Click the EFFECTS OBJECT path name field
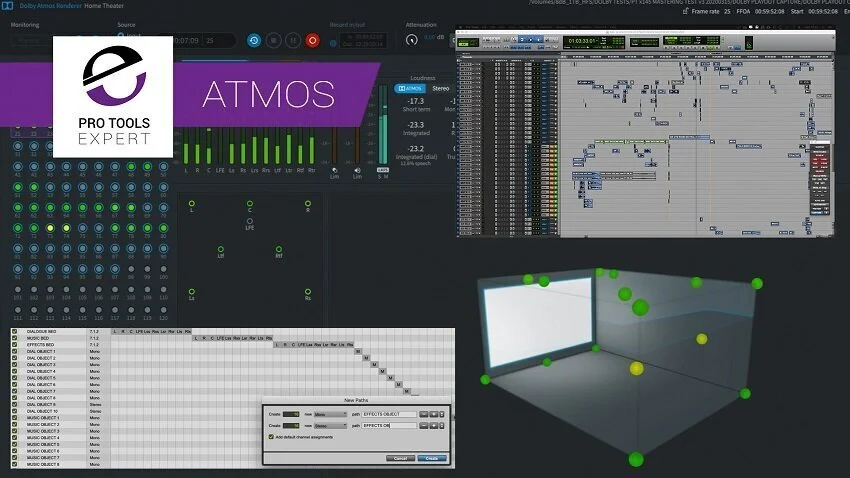Image resolution: width=850 pixels, height=478 pixels. [389, 414]
